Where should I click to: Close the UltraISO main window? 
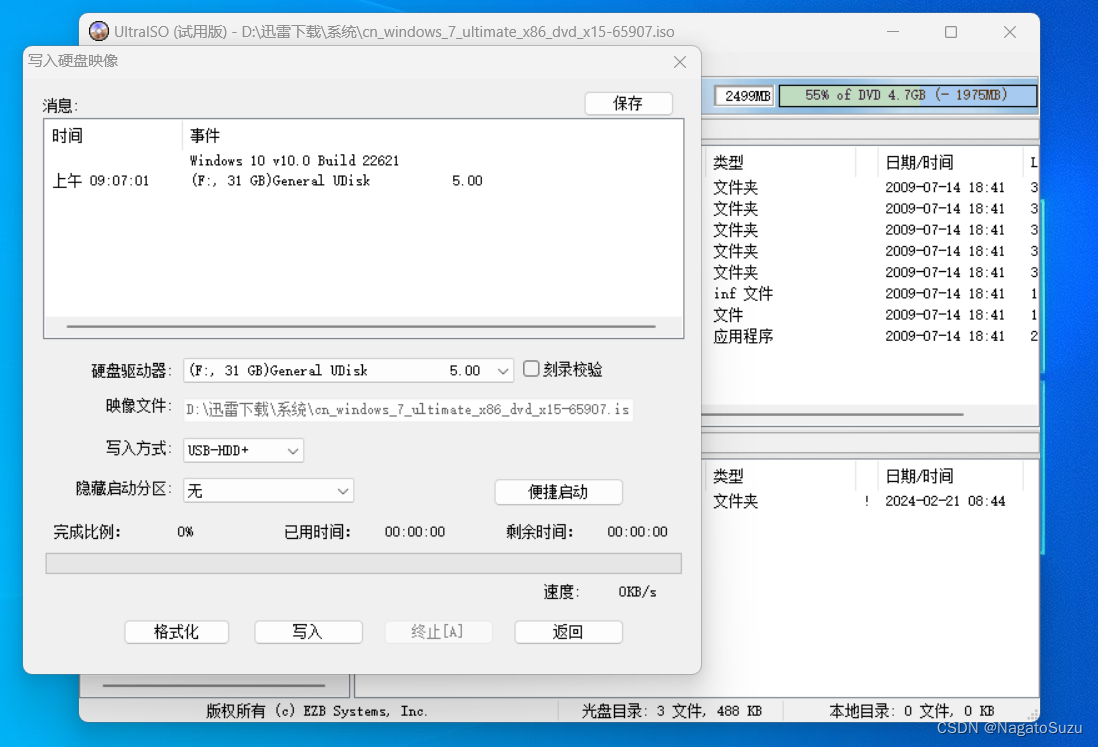pos(1009,32)
